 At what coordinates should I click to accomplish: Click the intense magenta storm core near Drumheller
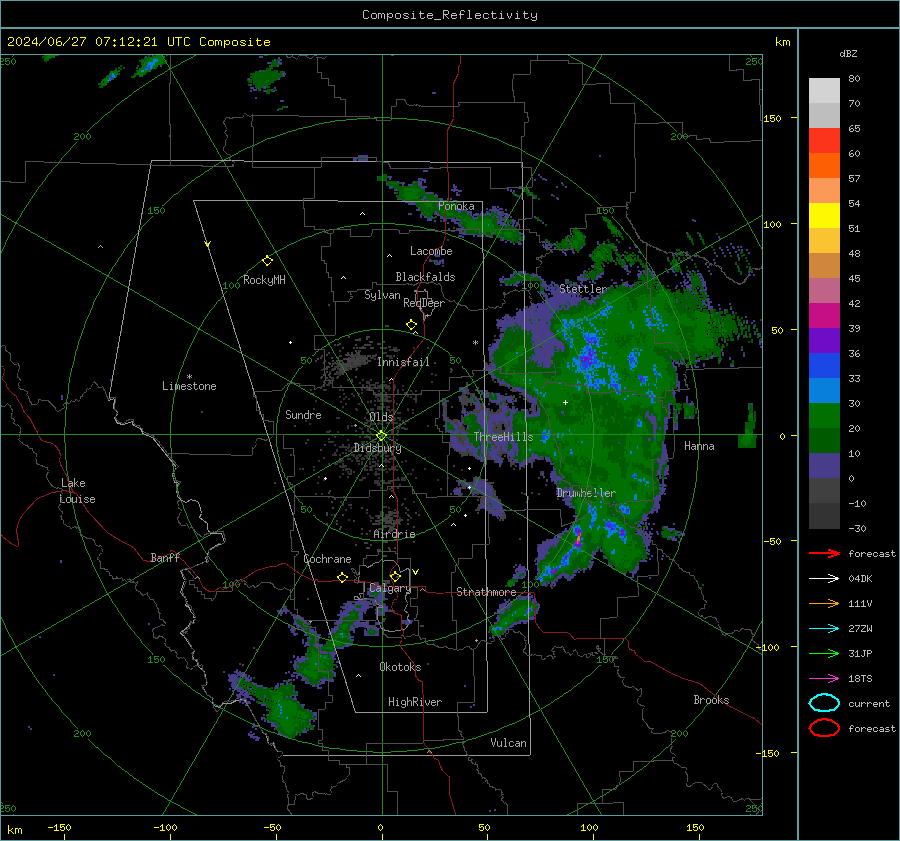pos(578,538)
